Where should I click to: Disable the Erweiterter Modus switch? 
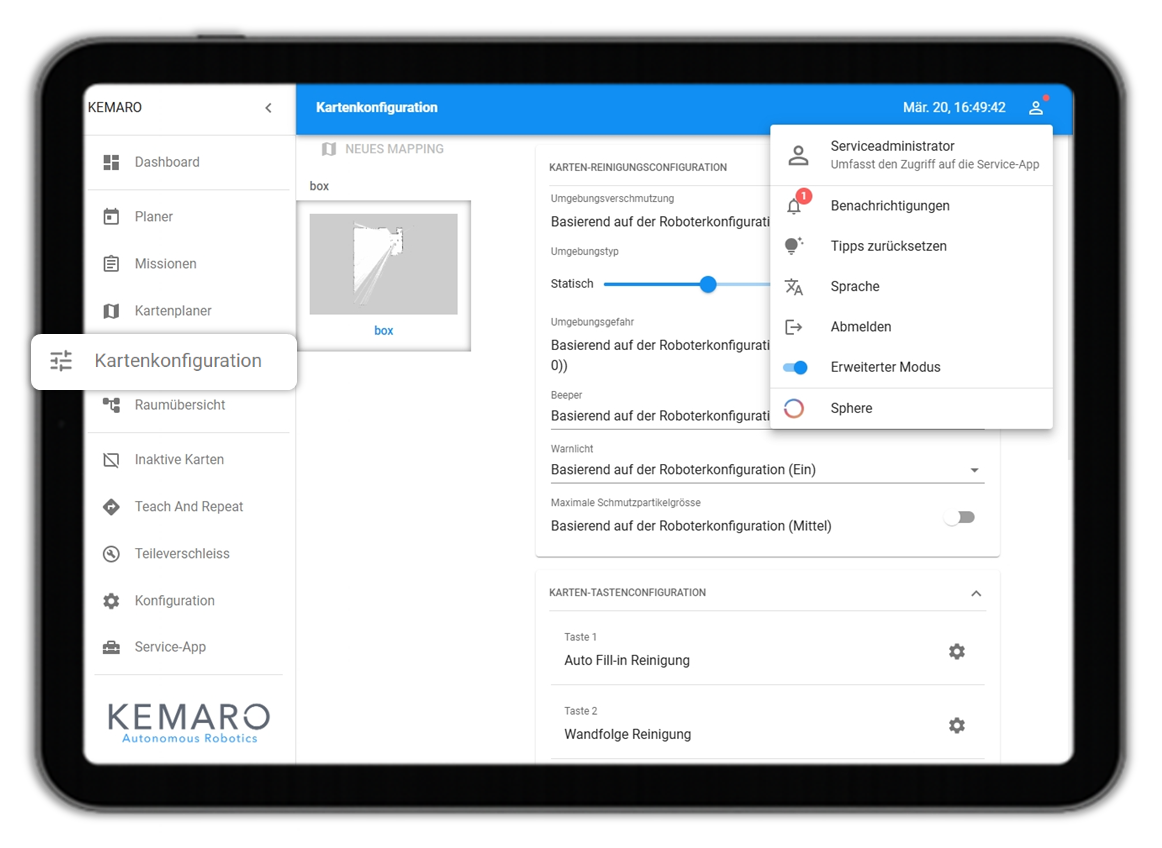tap(795, 367)
